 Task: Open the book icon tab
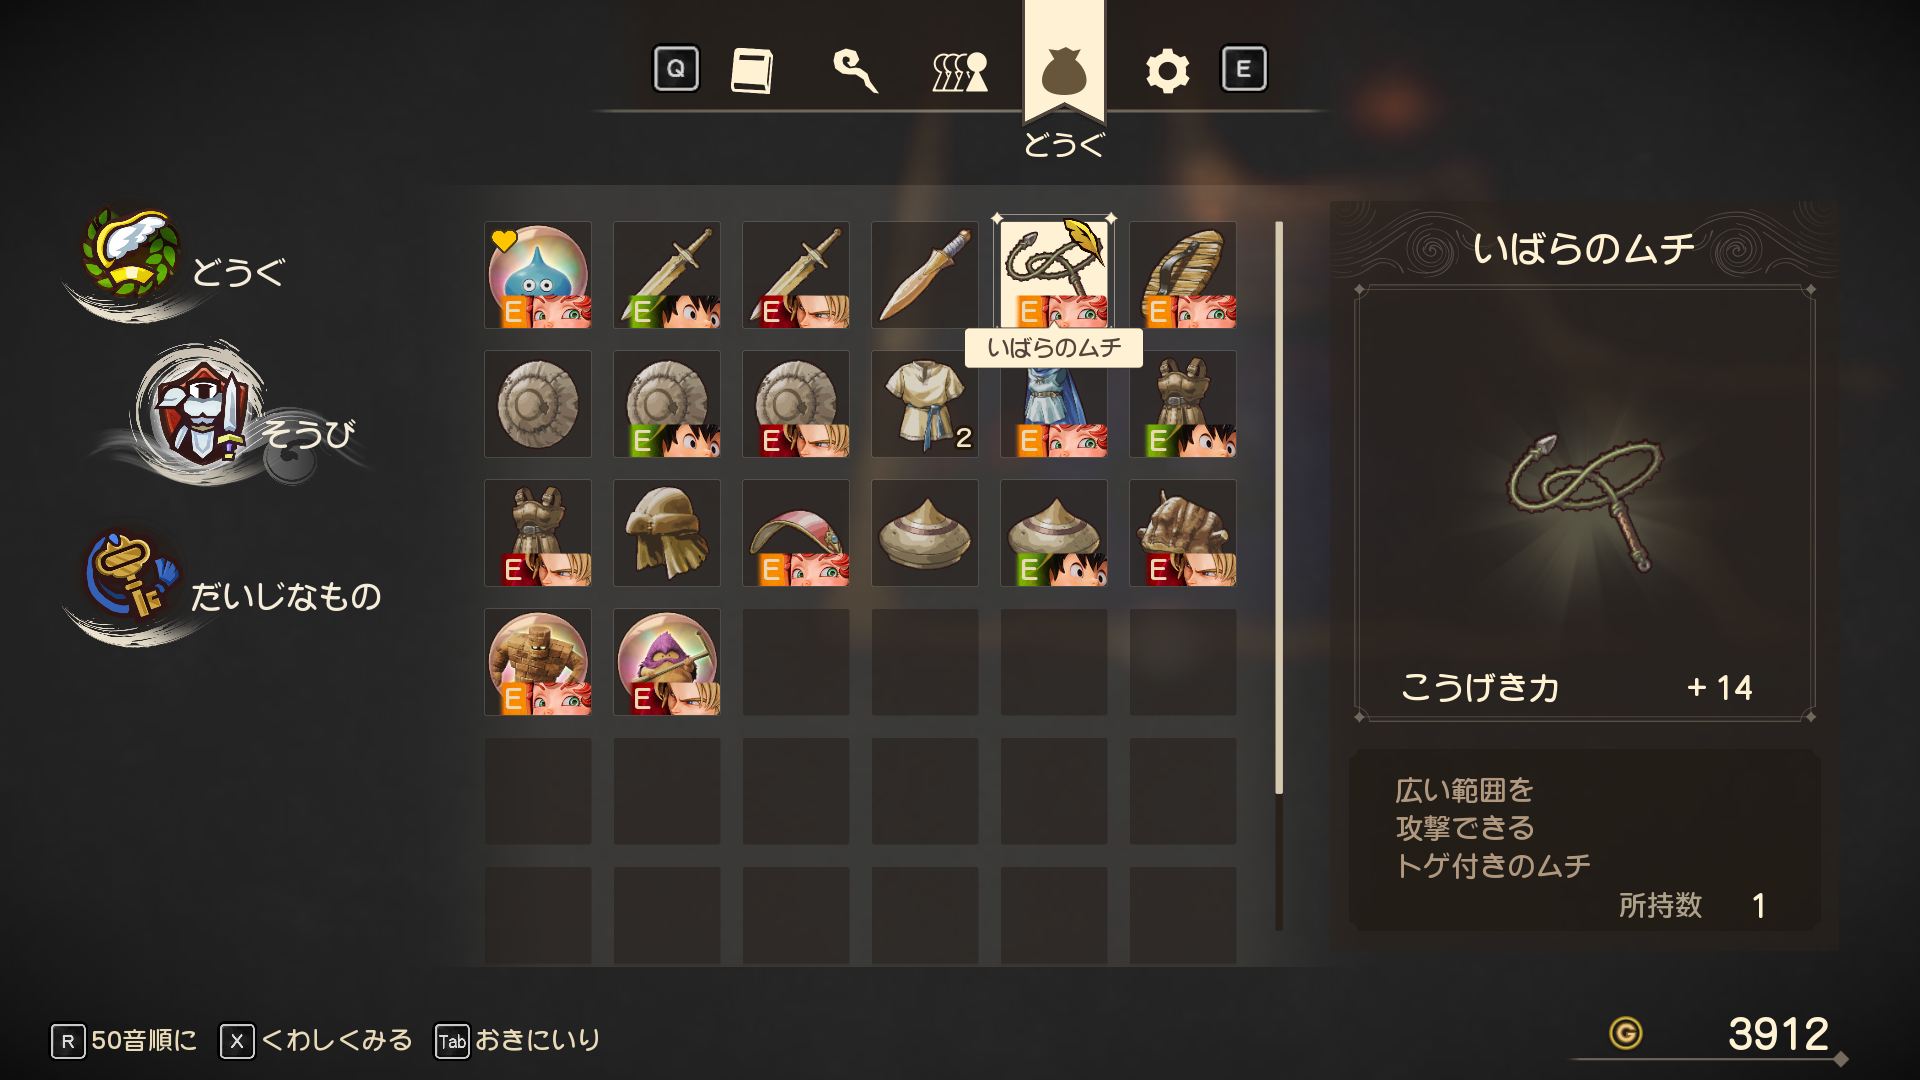tap(752, 70)
